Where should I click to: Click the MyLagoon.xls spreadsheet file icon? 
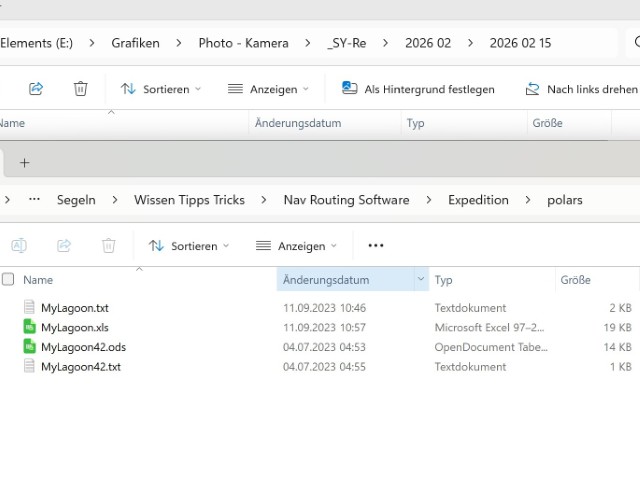(30, 327)
